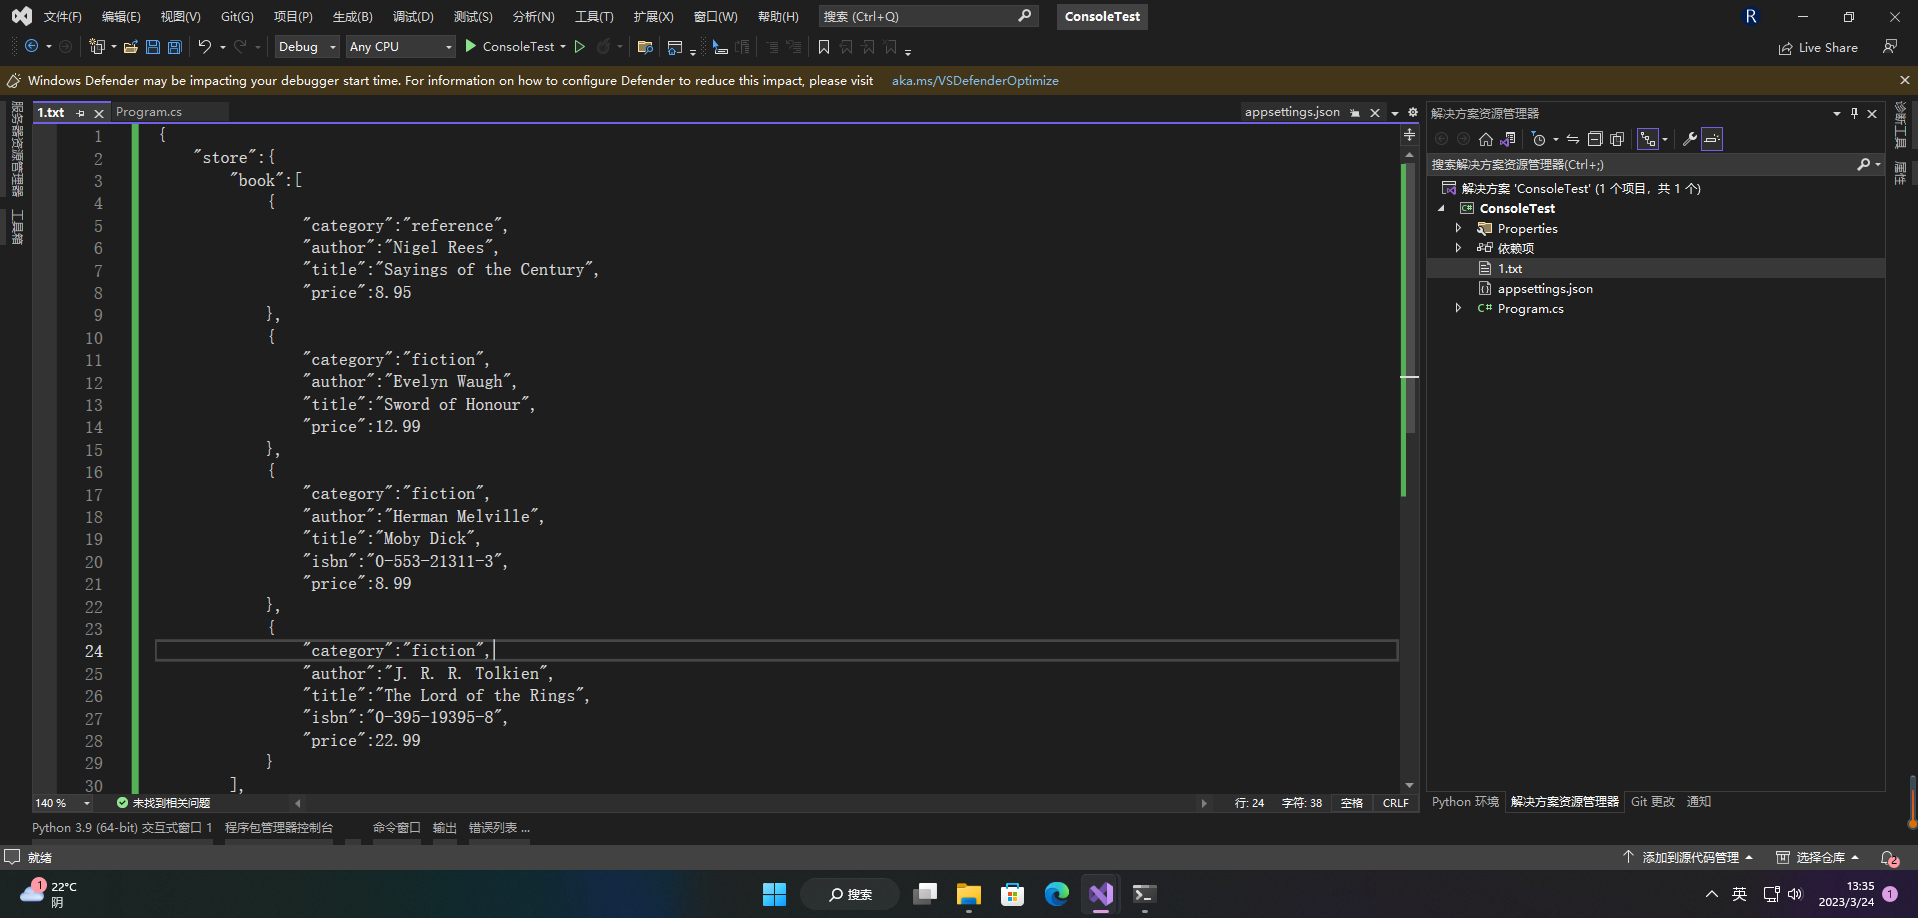Dismiss the Windows Defender info bar

coord(1904,80)
